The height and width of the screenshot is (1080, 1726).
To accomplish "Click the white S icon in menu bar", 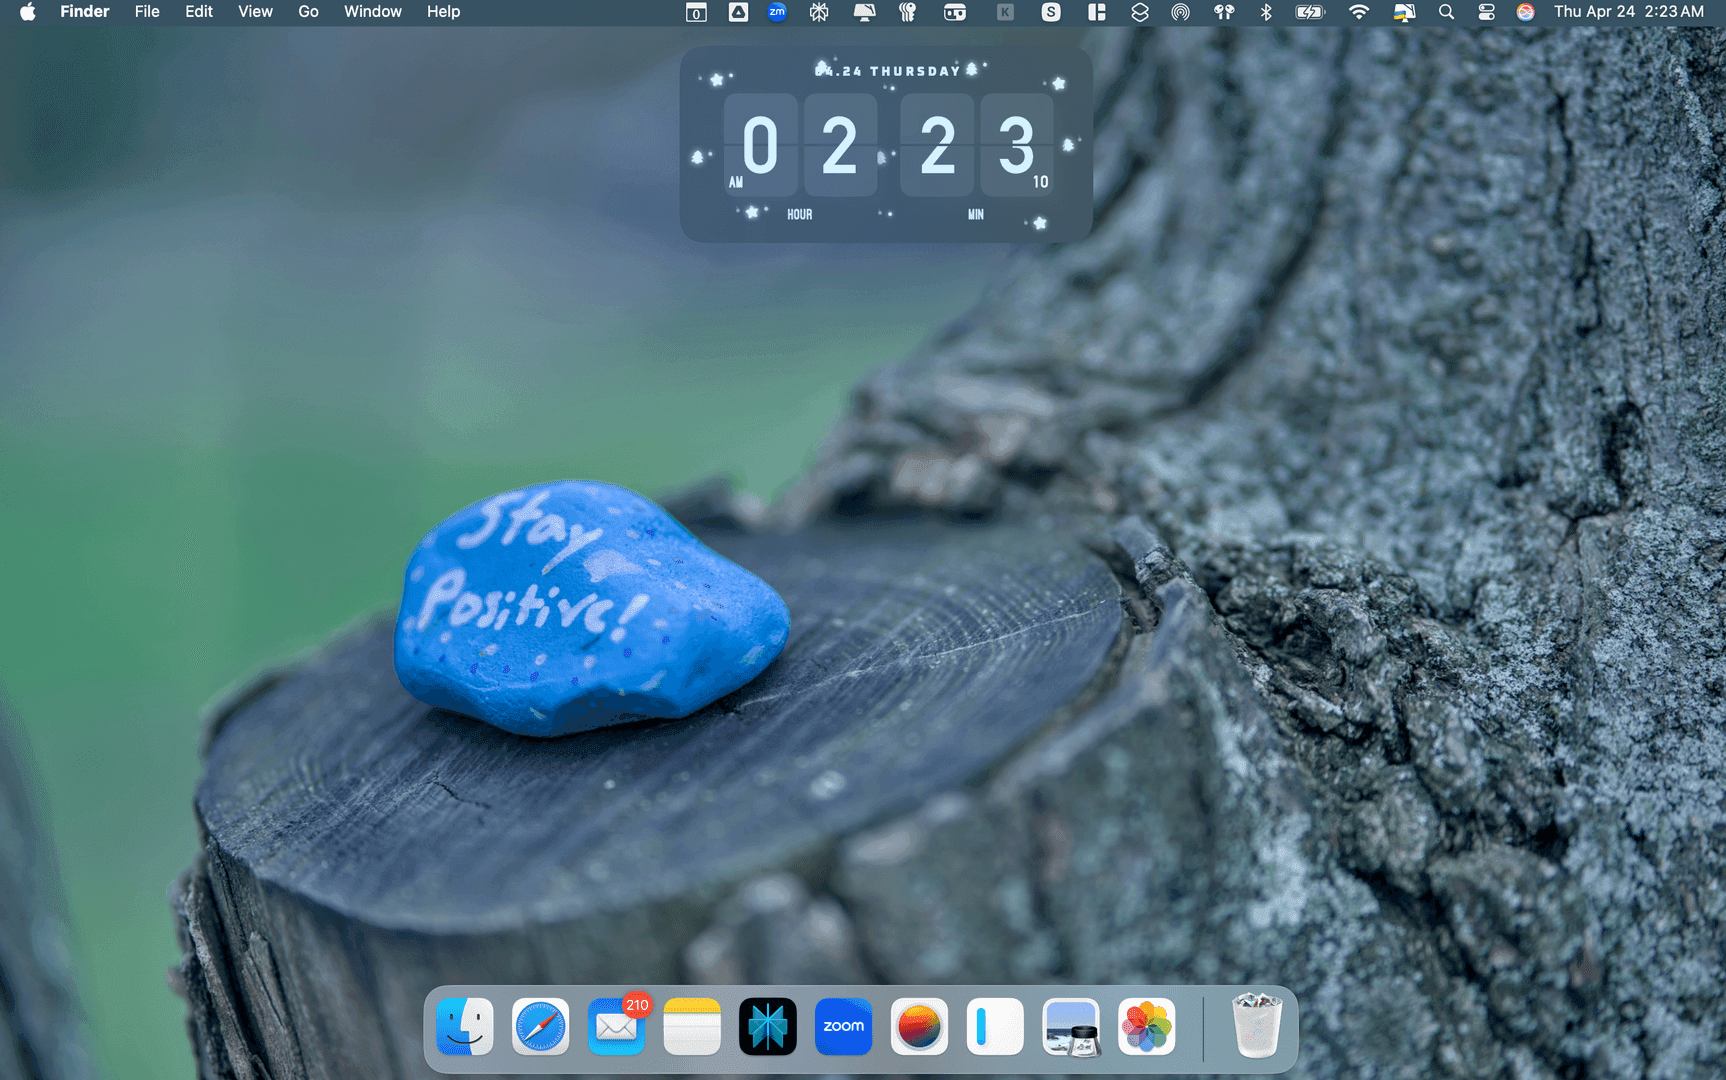I will click(1051, 12).
